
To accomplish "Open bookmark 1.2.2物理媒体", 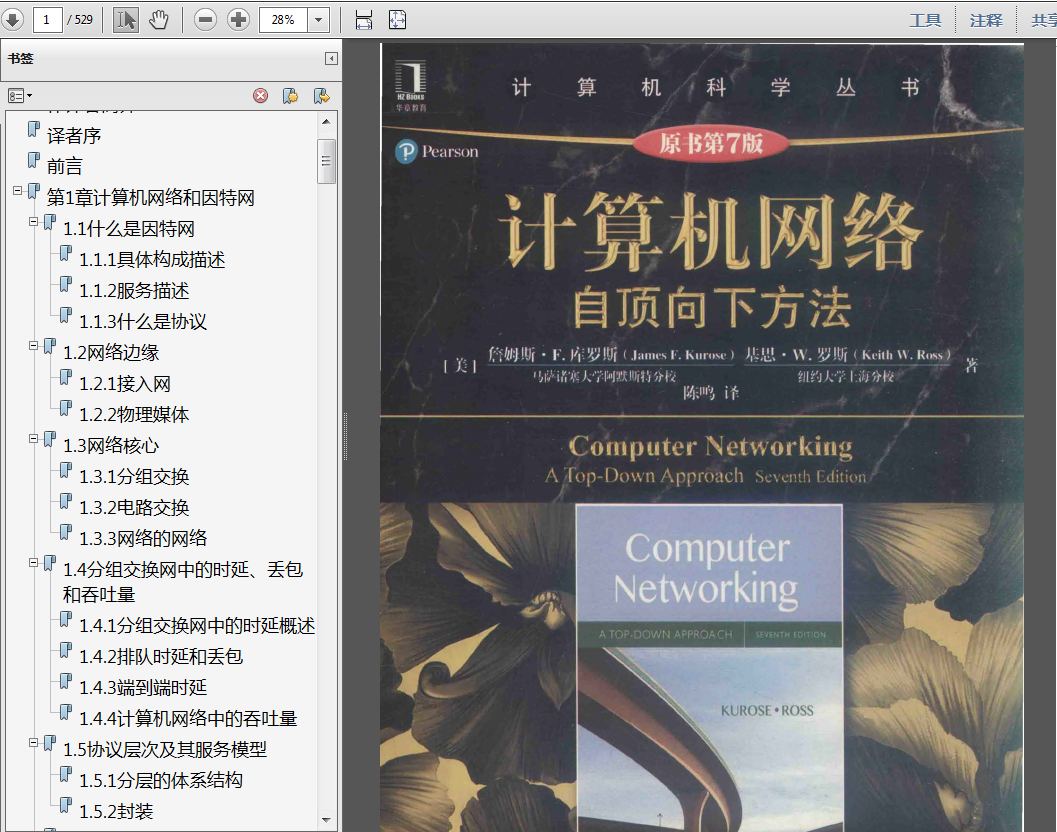I will (x=134, y=415).
